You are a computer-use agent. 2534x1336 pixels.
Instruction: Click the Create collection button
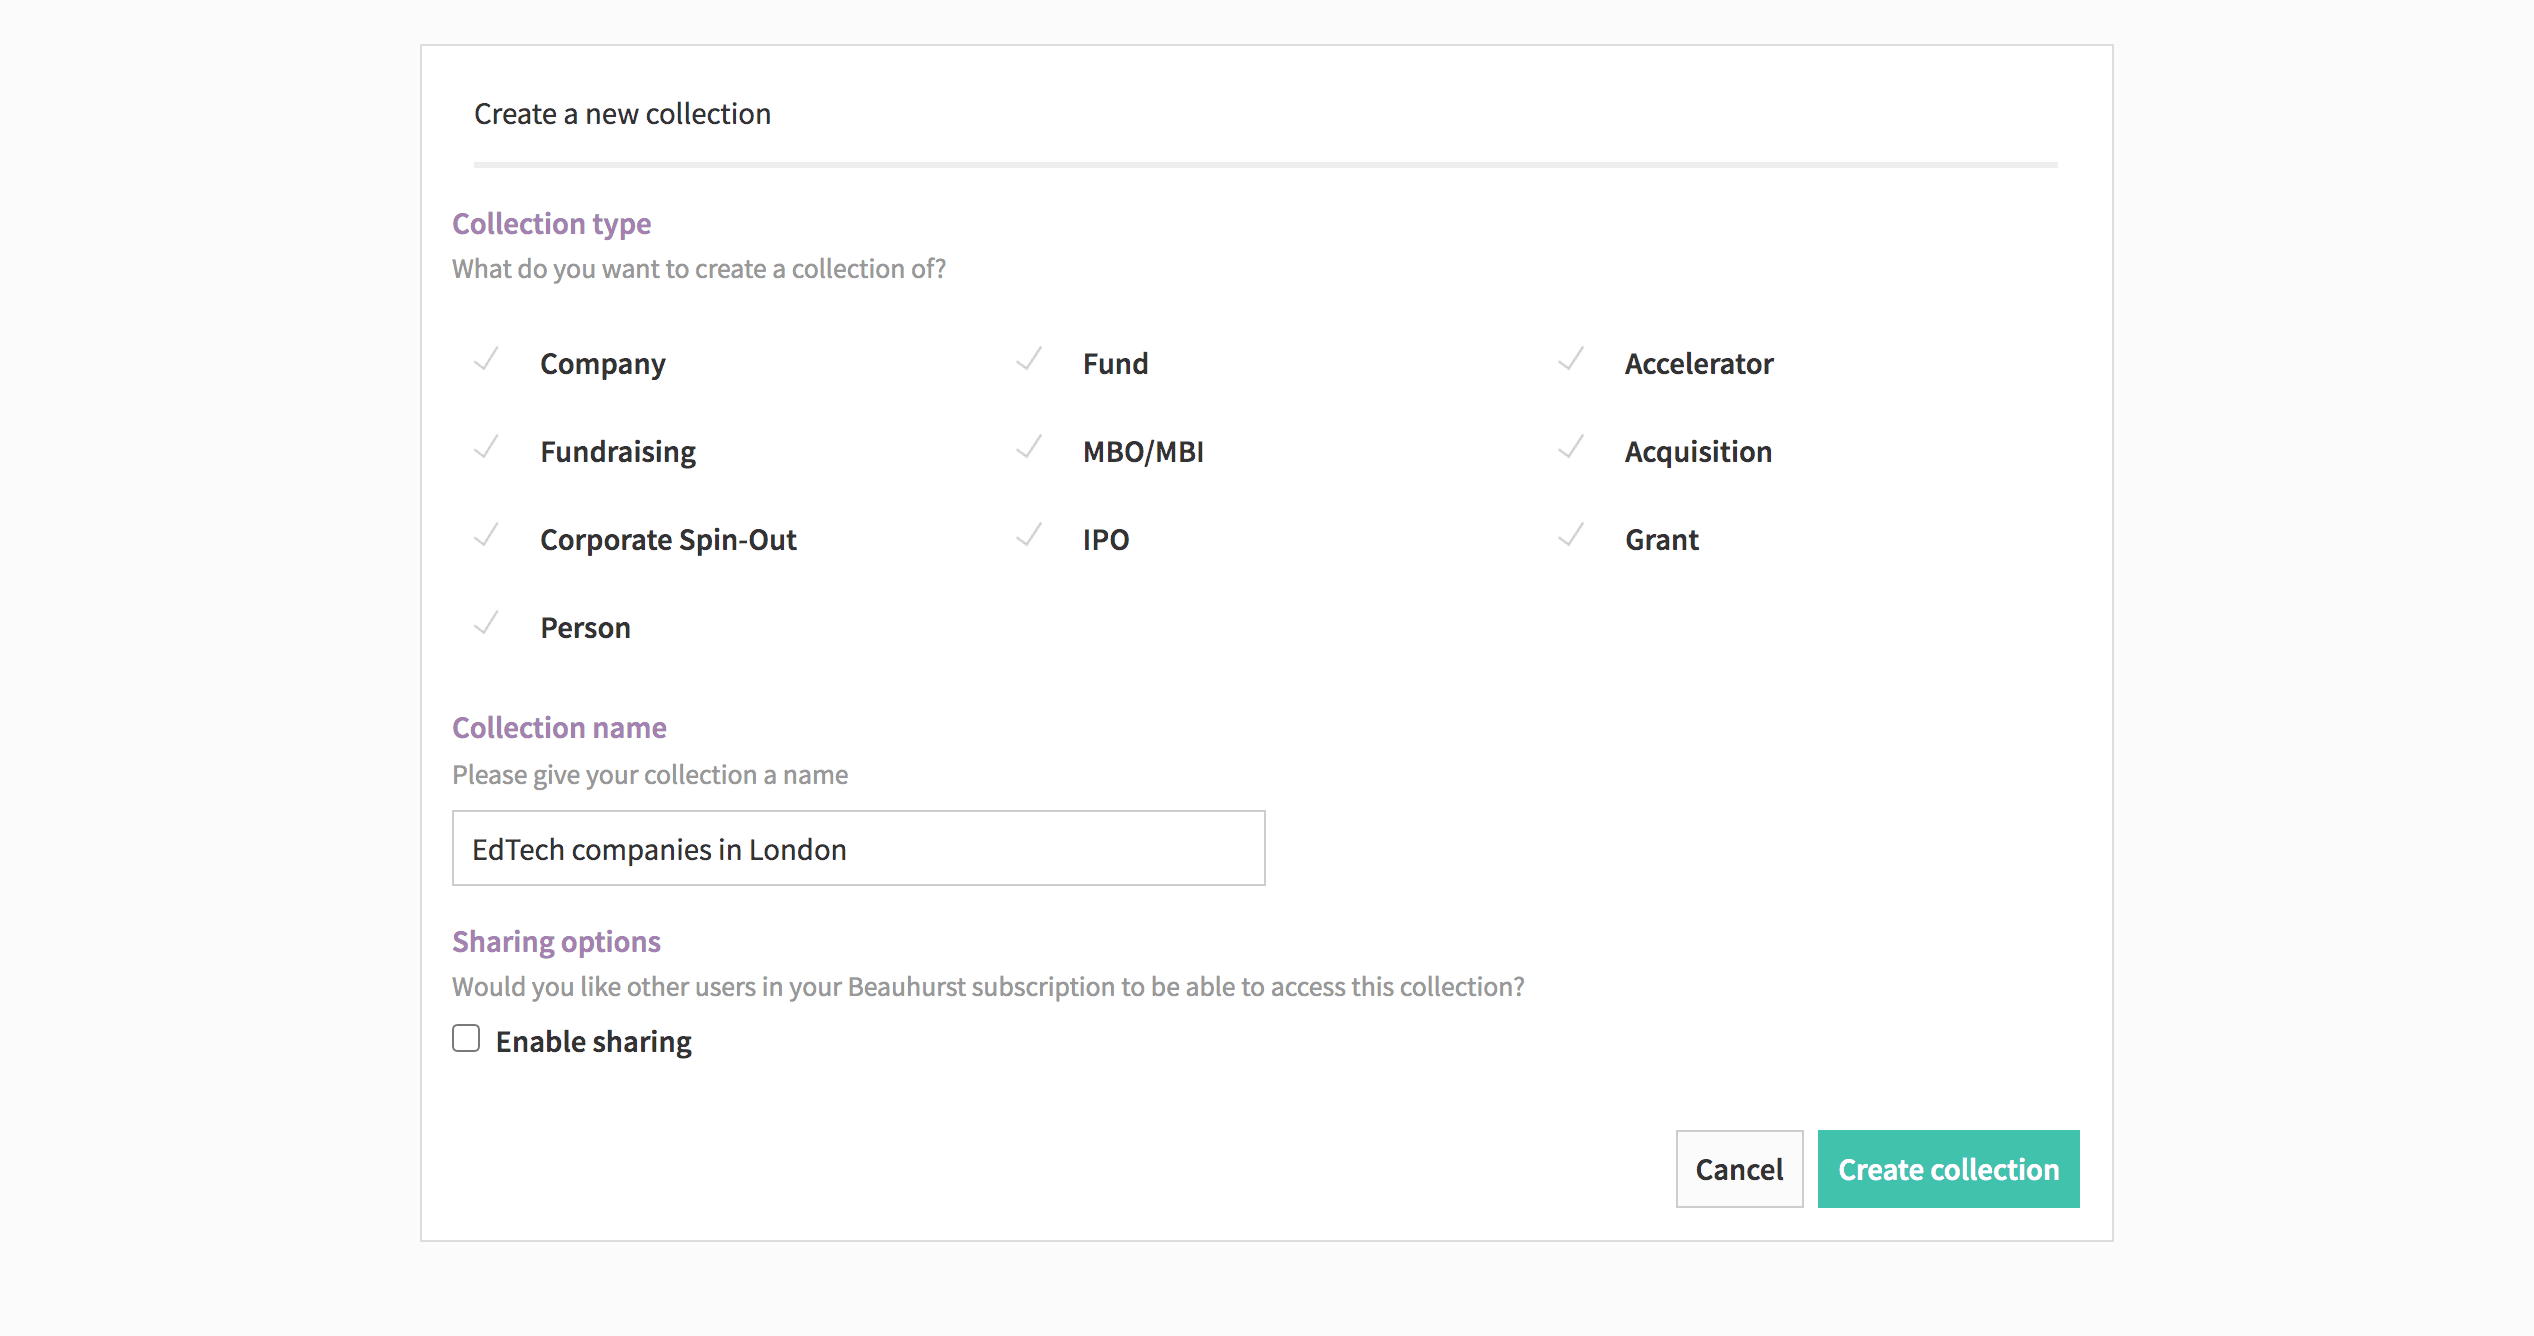(1948, 1169)
